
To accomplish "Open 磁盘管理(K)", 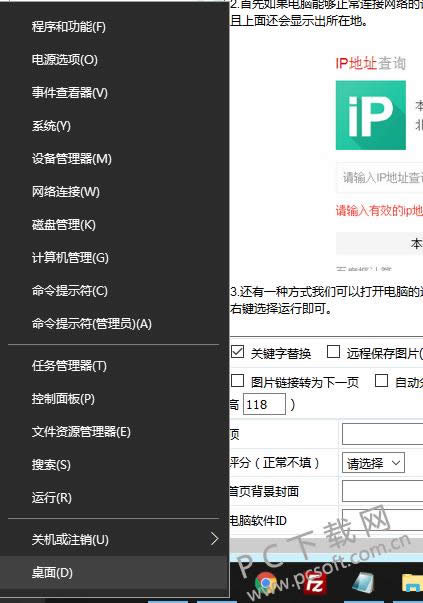I will click(x=115, y=225).
